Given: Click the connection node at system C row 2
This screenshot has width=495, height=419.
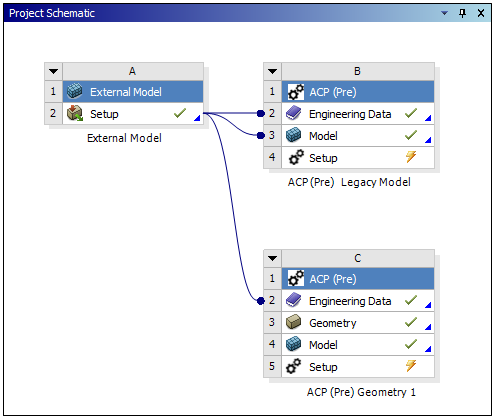Looking at the screenshot, I should (261, 301).
